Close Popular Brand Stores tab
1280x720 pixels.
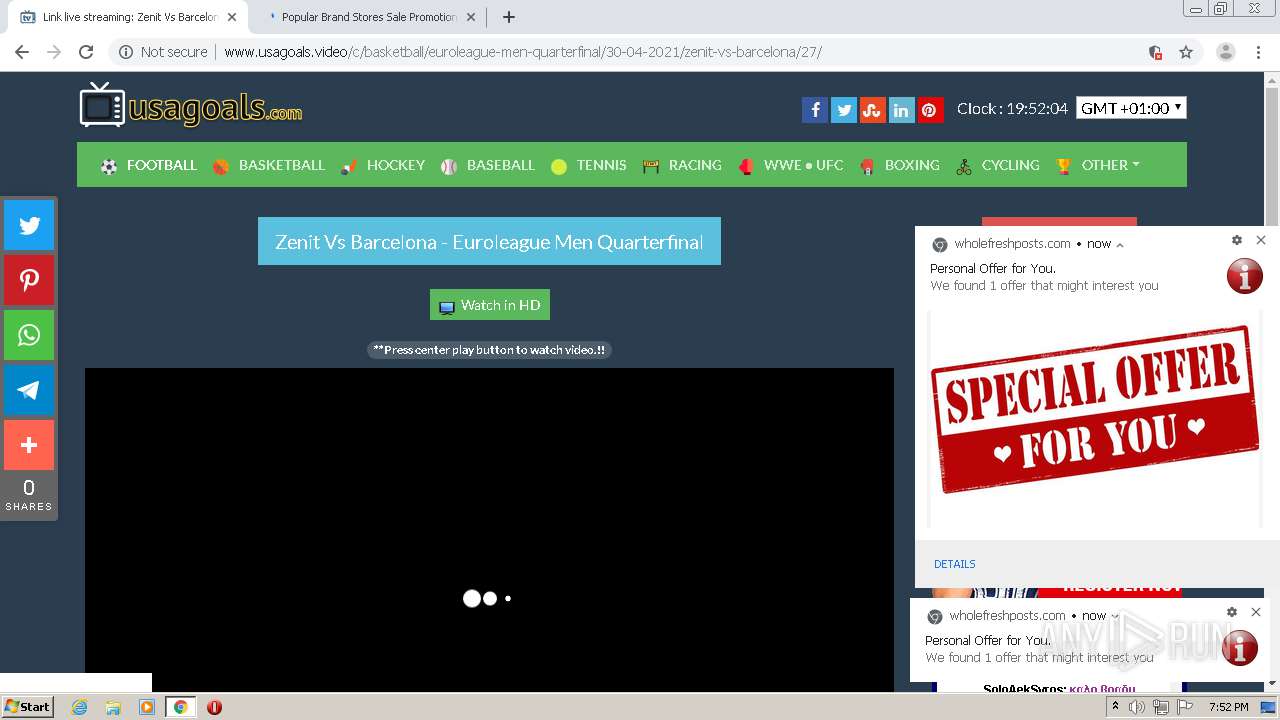(471, 17)
